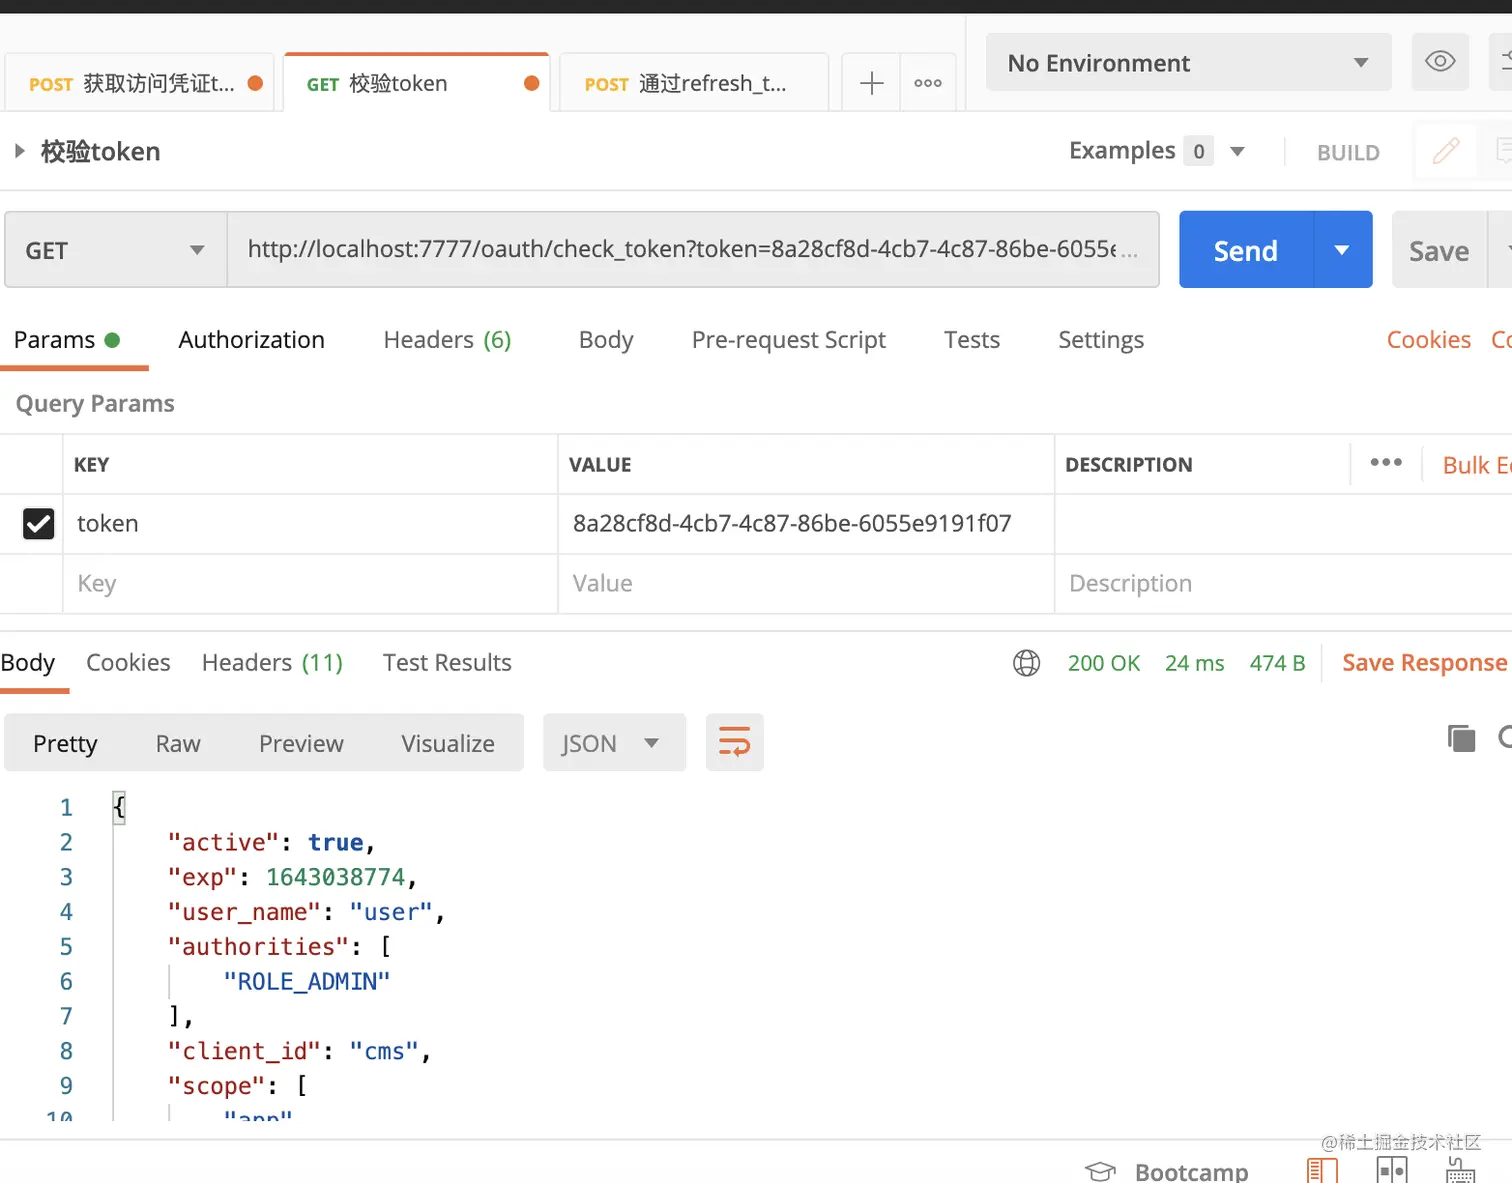
Task: Click the edit pencil icon
Action: 1445,151
